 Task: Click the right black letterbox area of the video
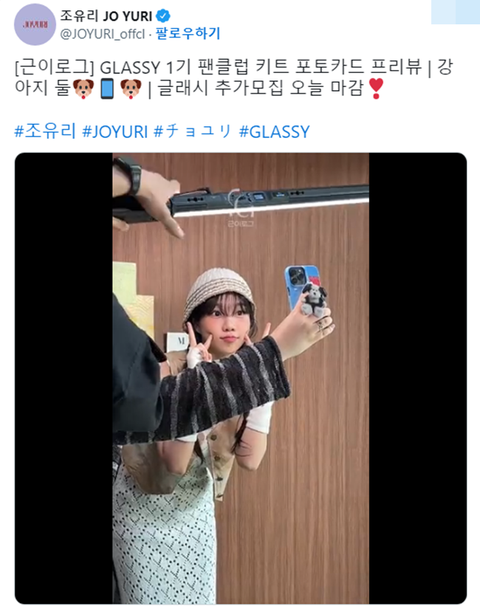click(x=418, y=378)
